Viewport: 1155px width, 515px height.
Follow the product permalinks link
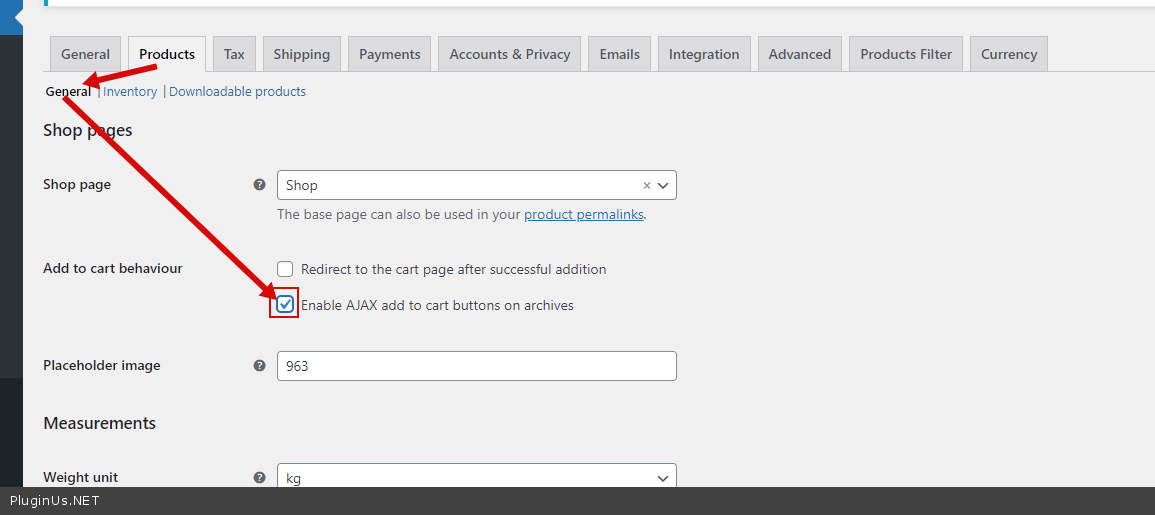[x=583, y=214]
